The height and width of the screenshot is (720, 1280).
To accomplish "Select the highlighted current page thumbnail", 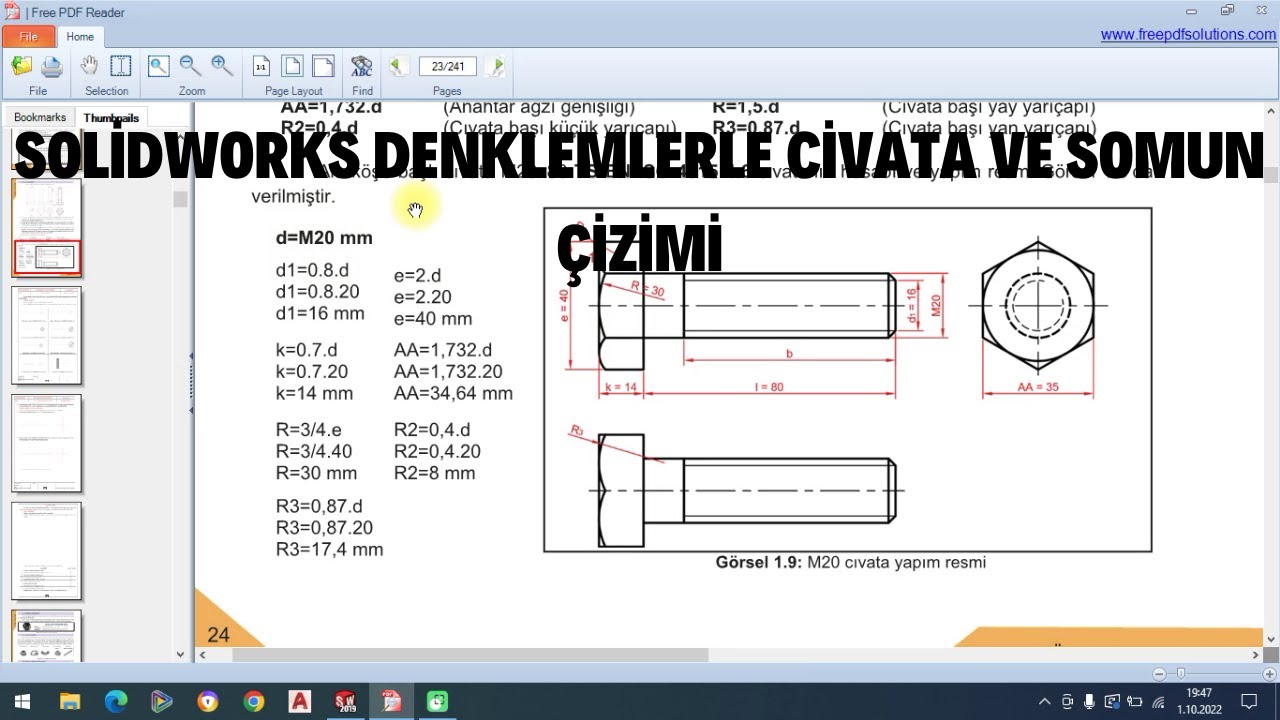I will (x=46, y=228).
